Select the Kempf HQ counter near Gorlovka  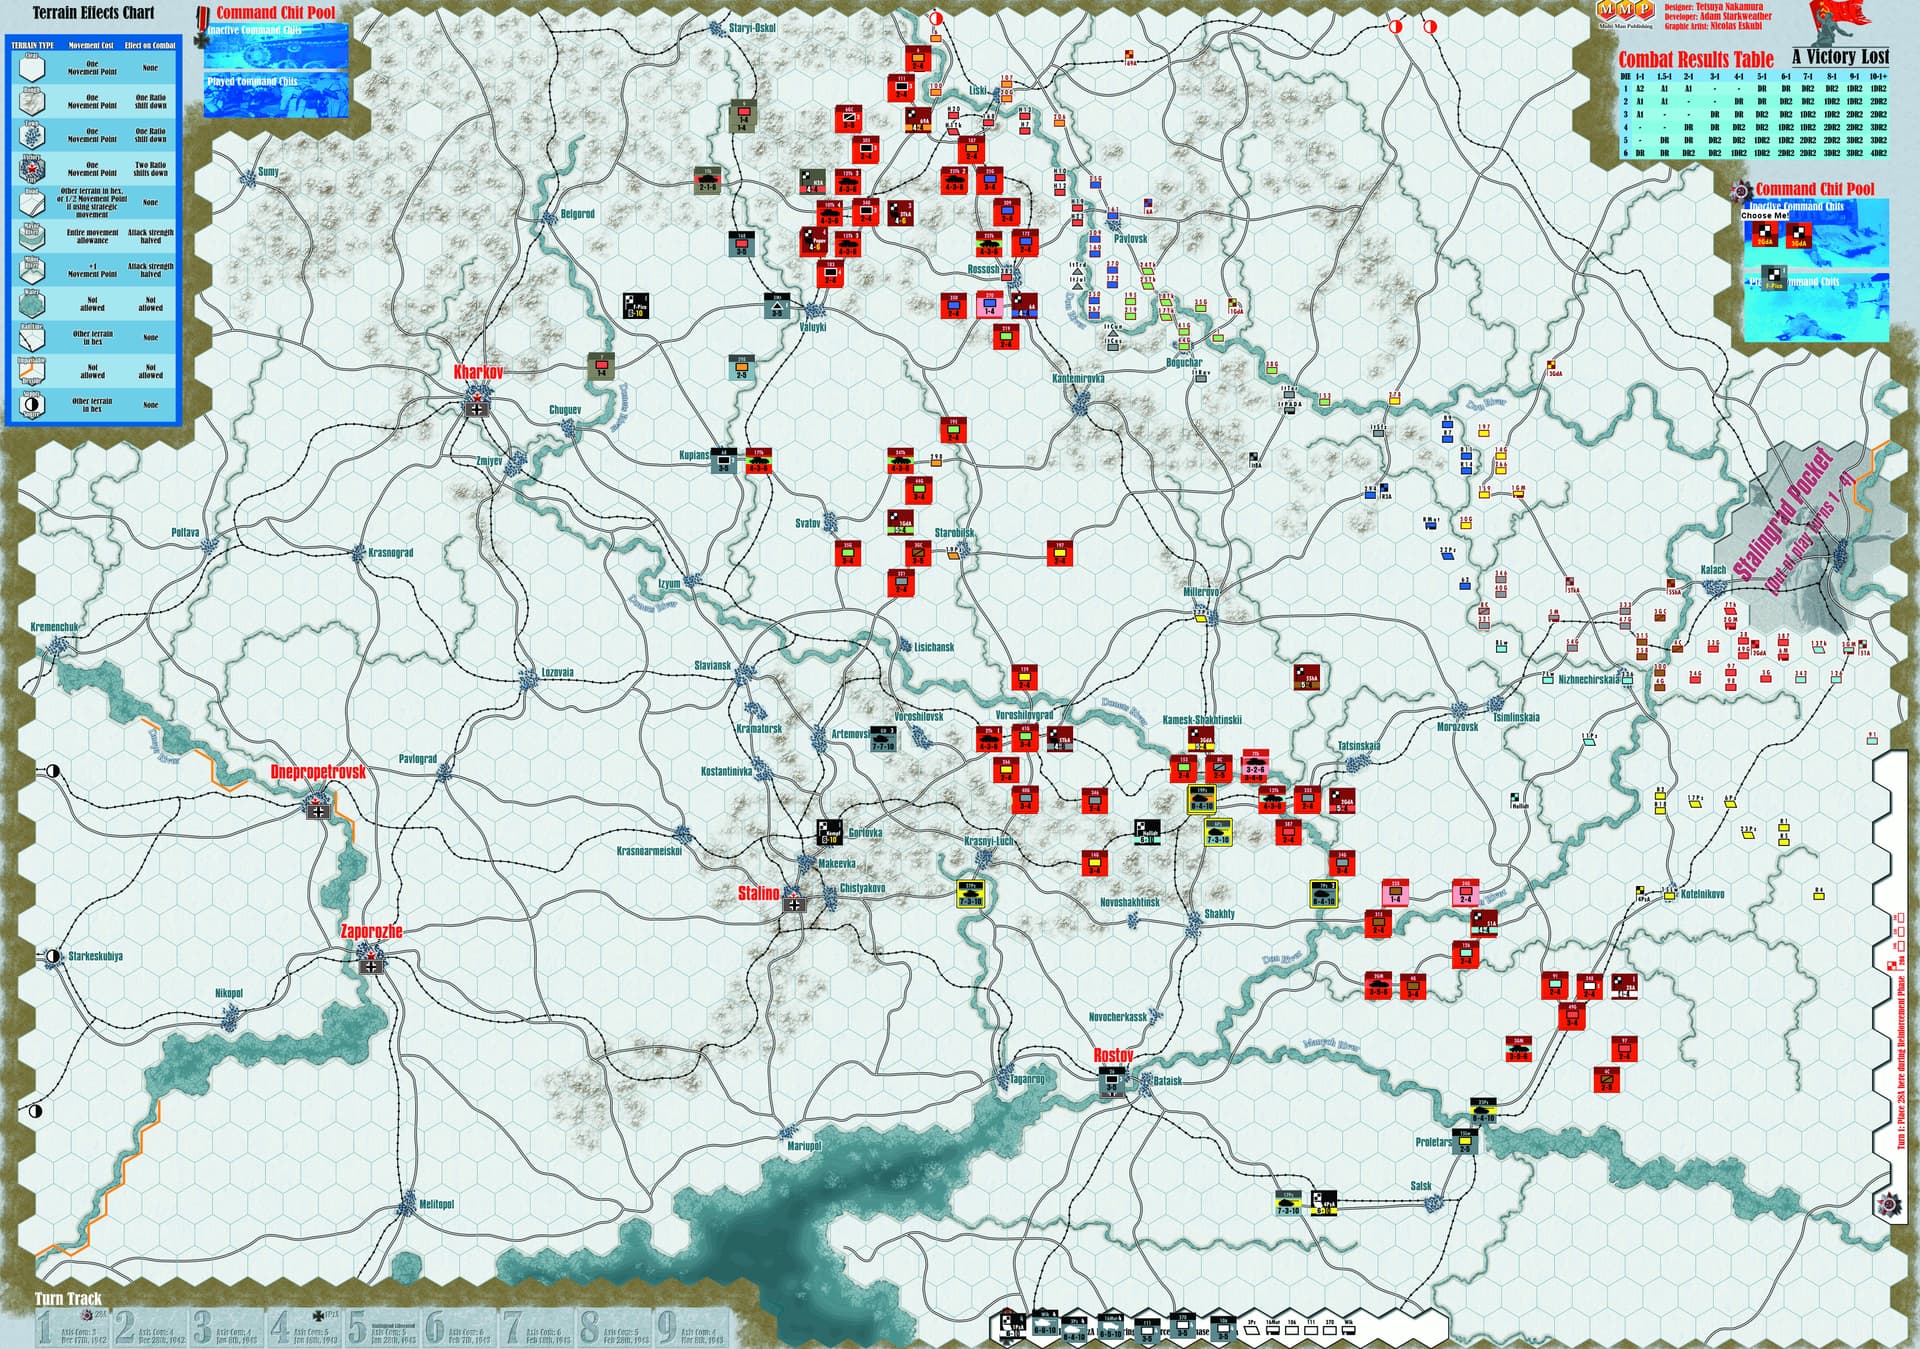[x=829, y=832]
